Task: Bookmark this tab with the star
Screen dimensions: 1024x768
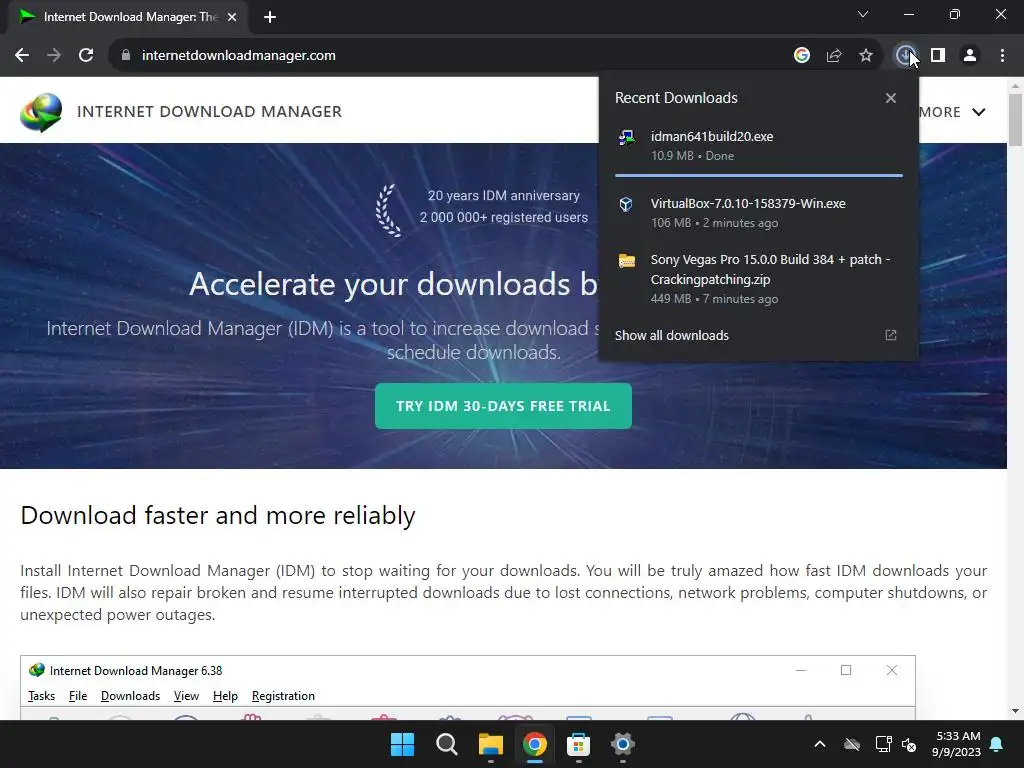Action: tap(866, 56)
